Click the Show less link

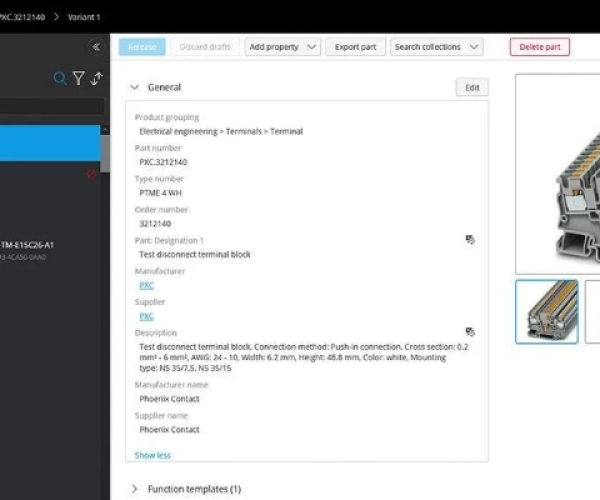(x=153, y=455)
